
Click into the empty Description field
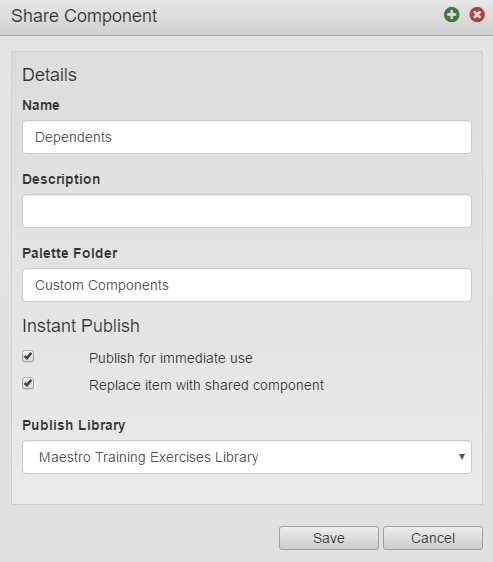(x=247, y=211)
